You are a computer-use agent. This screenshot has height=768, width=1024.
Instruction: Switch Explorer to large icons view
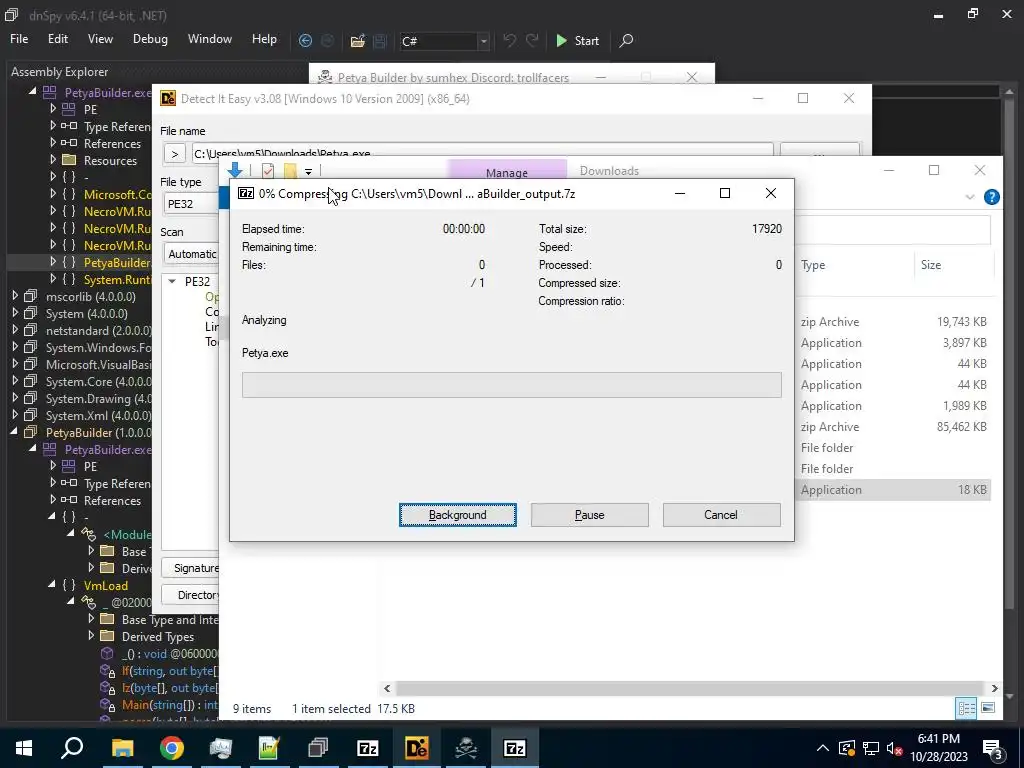click(x=988, y=709)
